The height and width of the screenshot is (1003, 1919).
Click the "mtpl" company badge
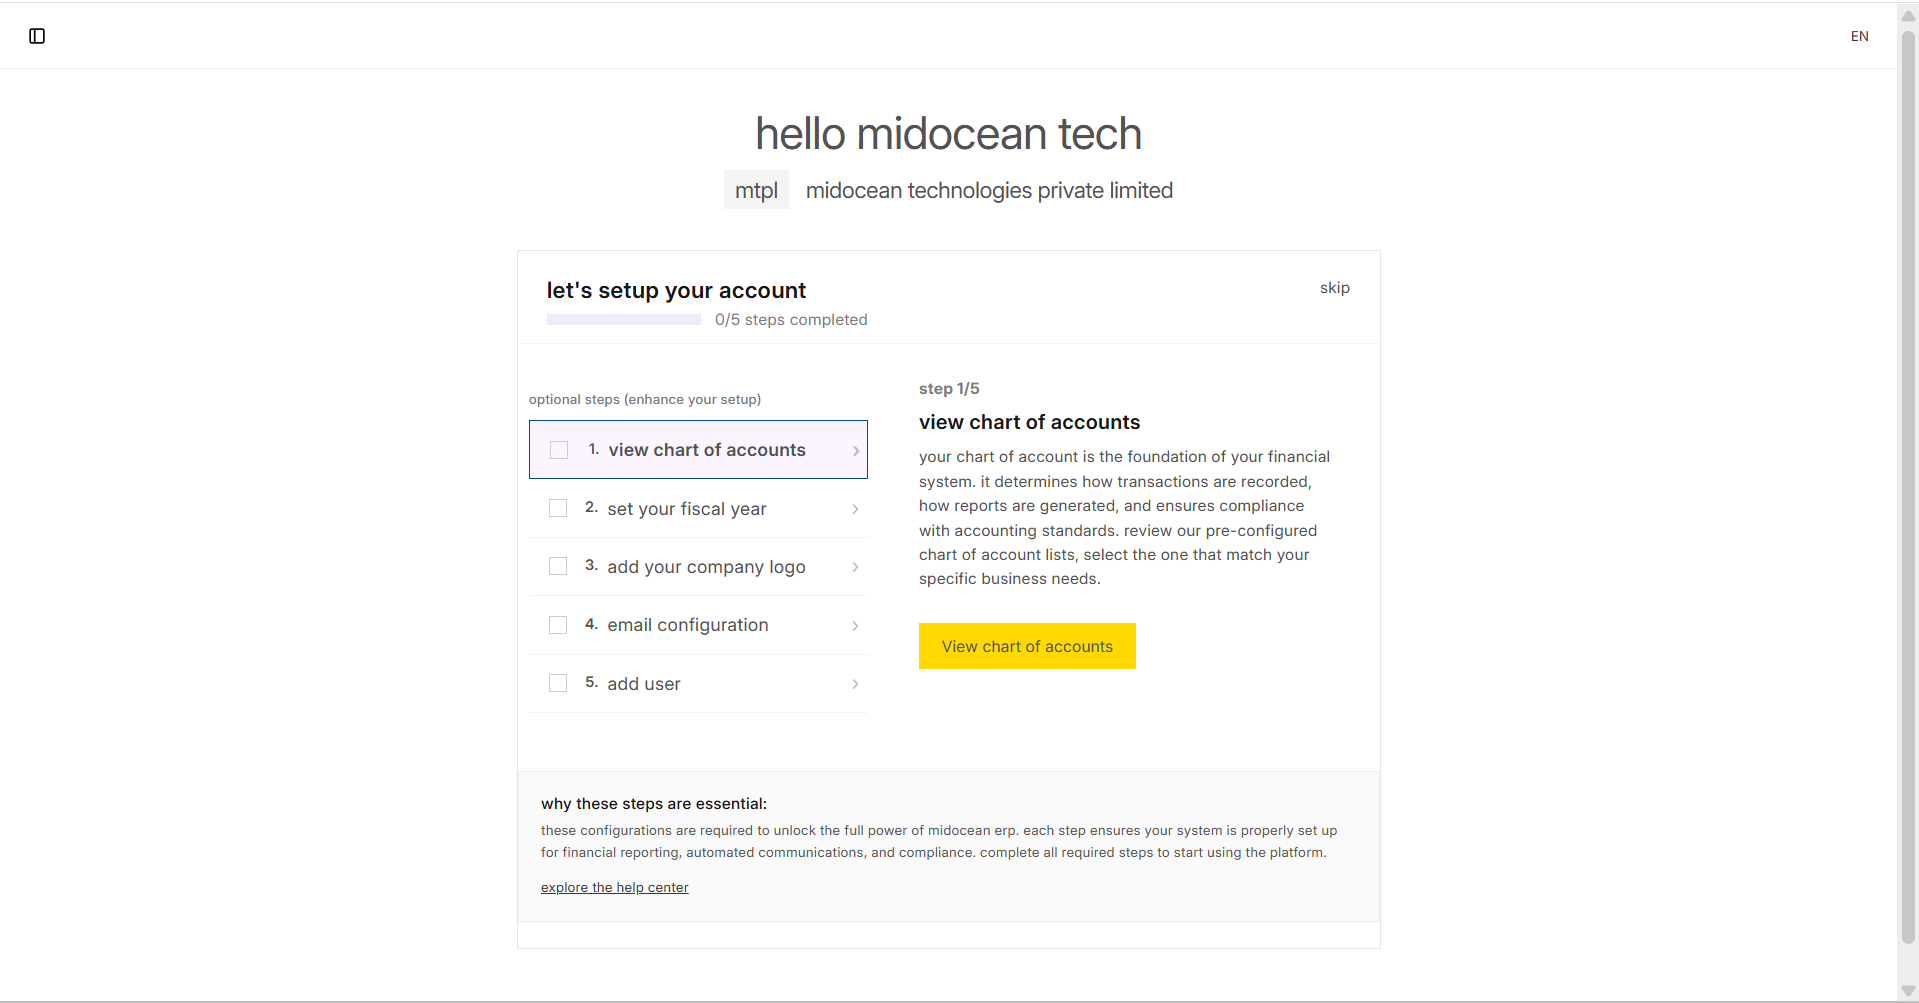(x=755, y=190)
